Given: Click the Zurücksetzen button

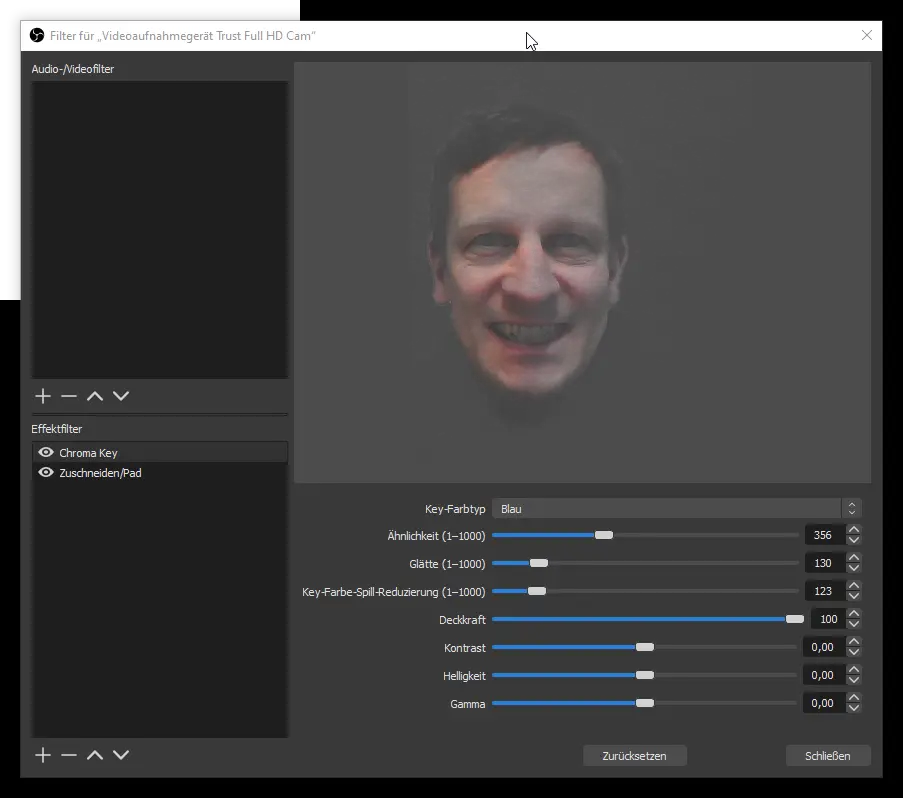Looking at the screenshot, I should [634, 756].
